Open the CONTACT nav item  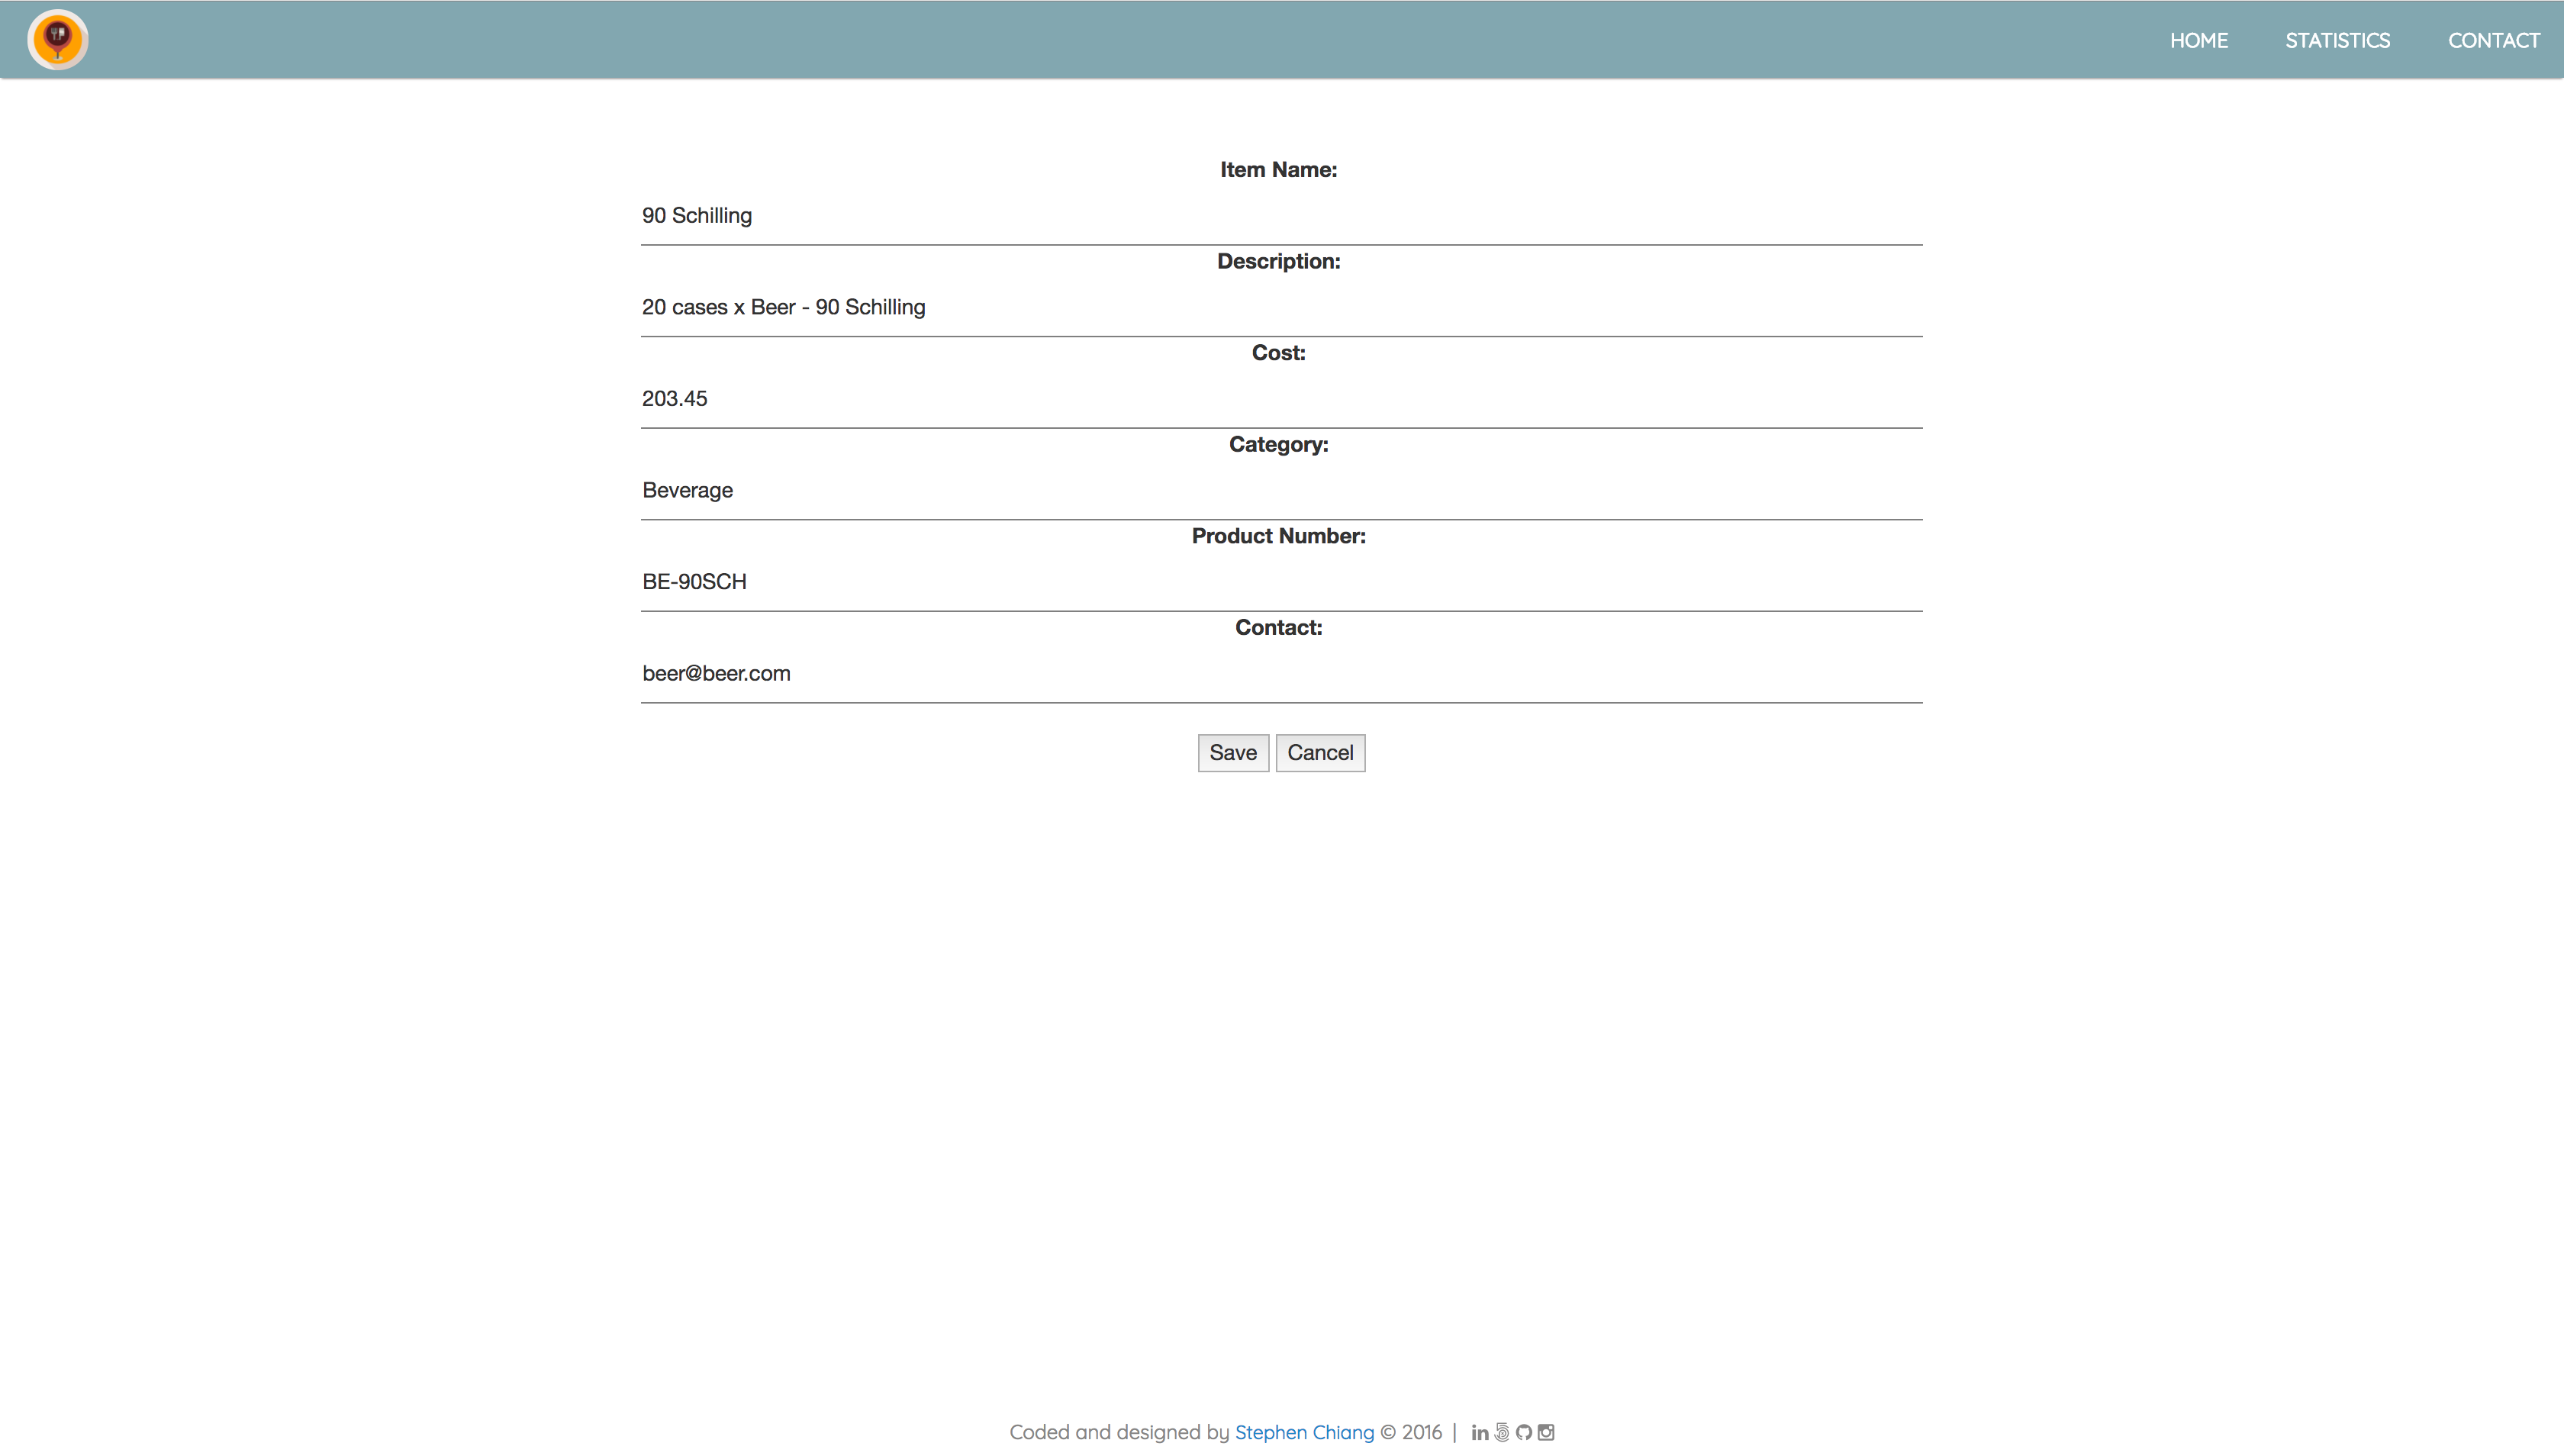2493,41
